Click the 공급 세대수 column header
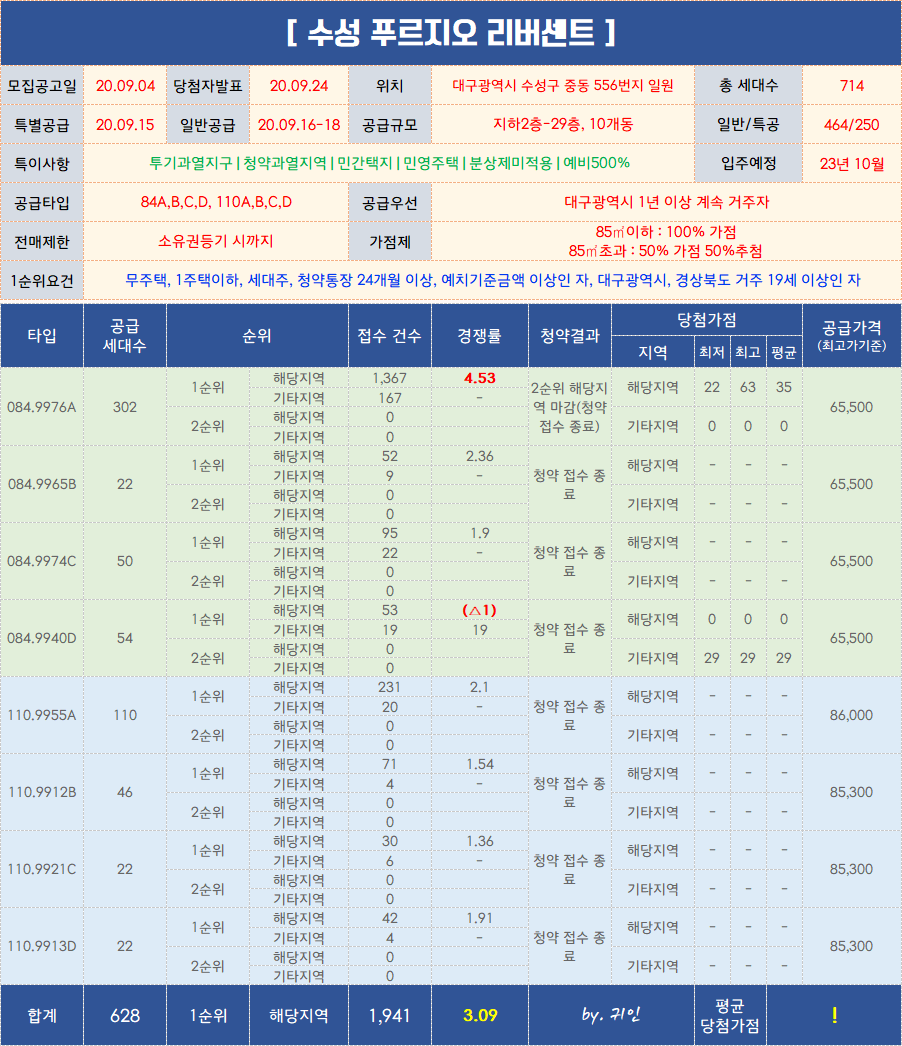The height and width of the screenshot is (1046, 902). [x=125, y=336]
